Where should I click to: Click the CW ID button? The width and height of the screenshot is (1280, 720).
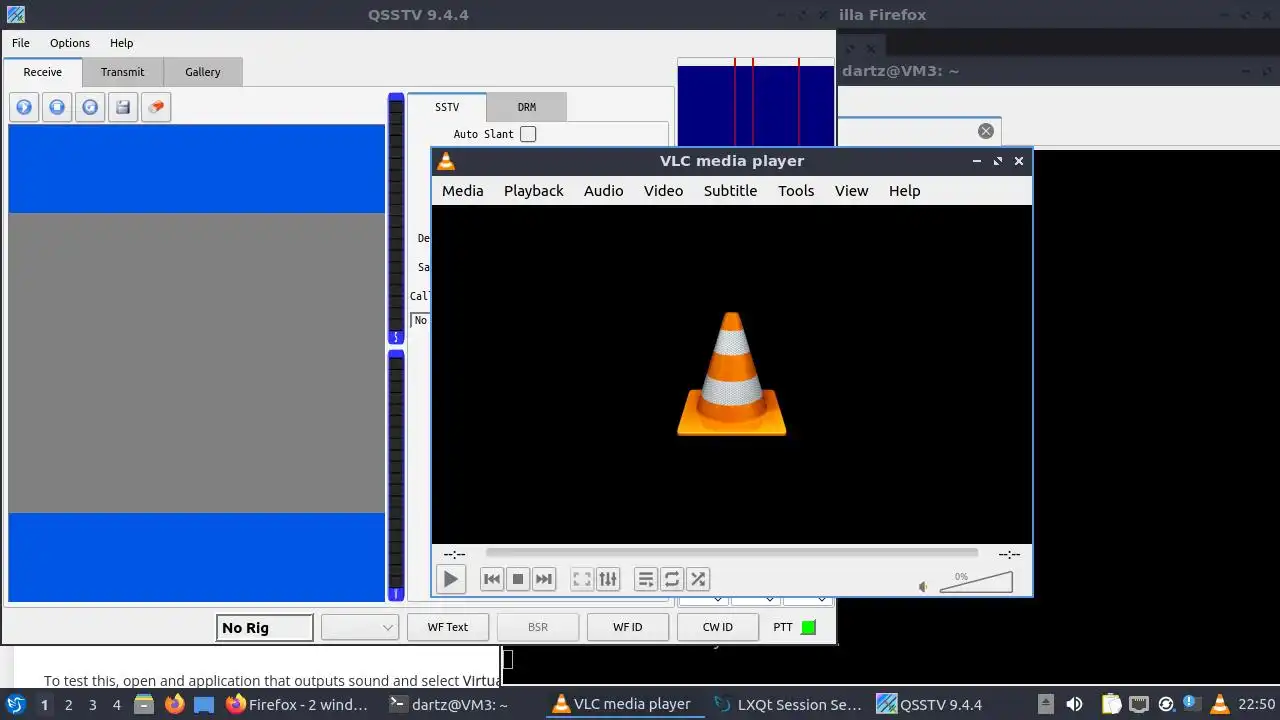(718, 627)
